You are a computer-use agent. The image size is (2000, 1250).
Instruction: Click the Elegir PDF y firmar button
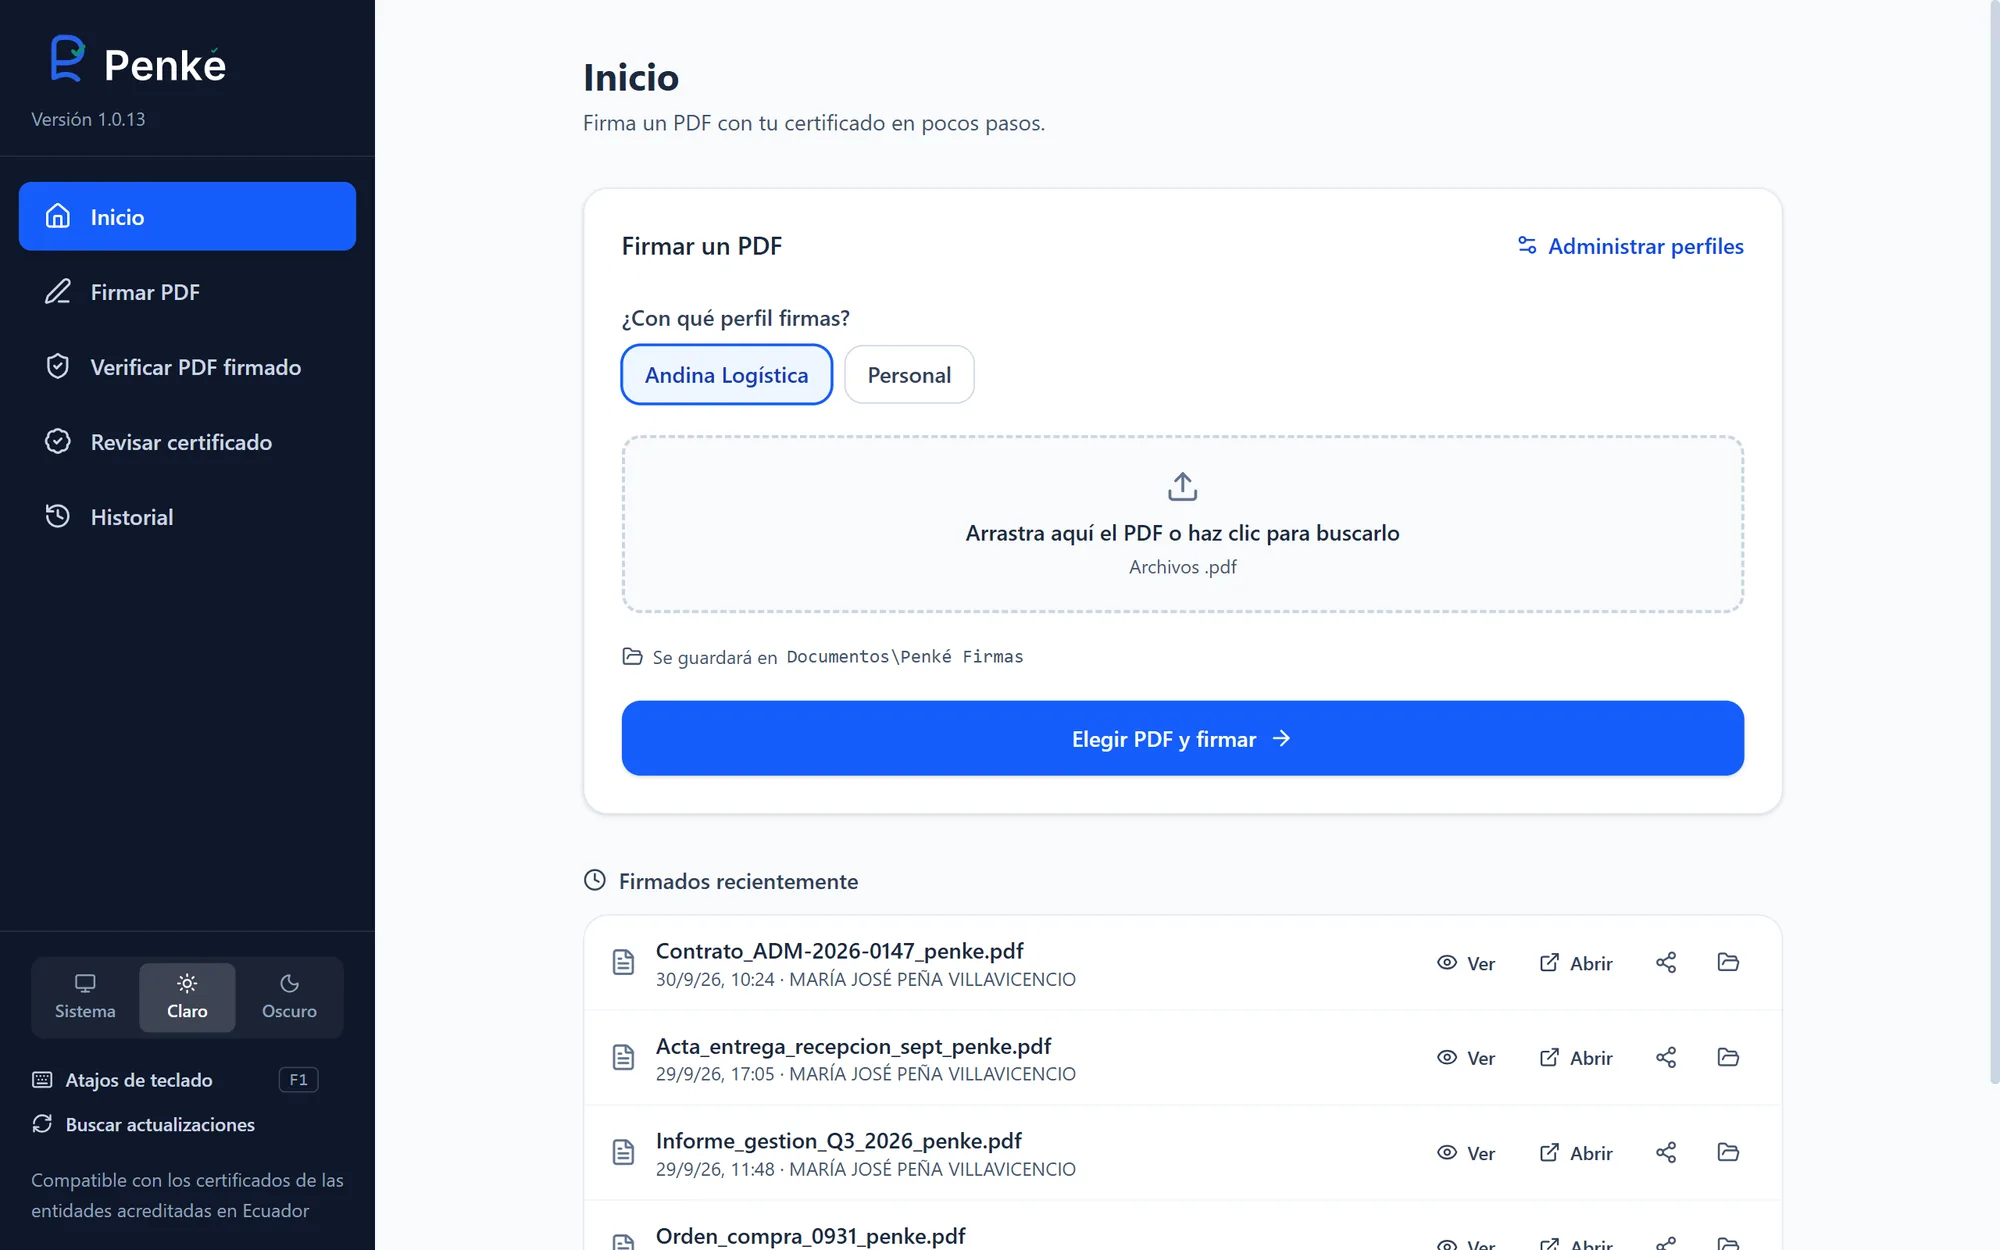pos(1182,738)
